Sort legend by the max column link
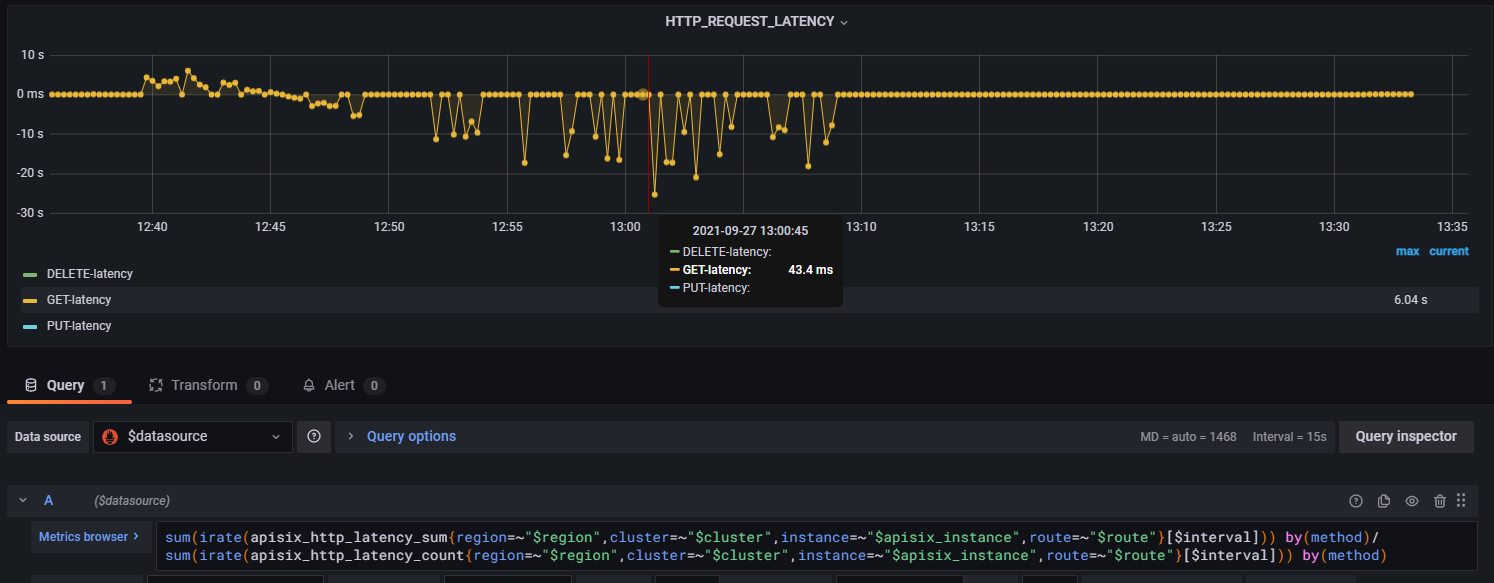Screen dimensions: 1494x583 [1407, 251]
